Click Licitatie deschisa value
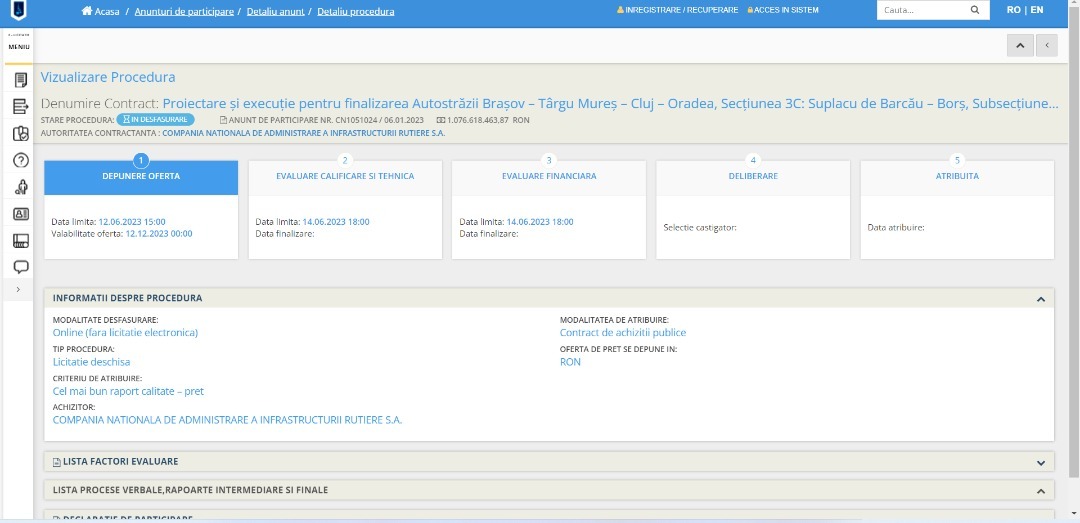 click(x=92, y=362)
